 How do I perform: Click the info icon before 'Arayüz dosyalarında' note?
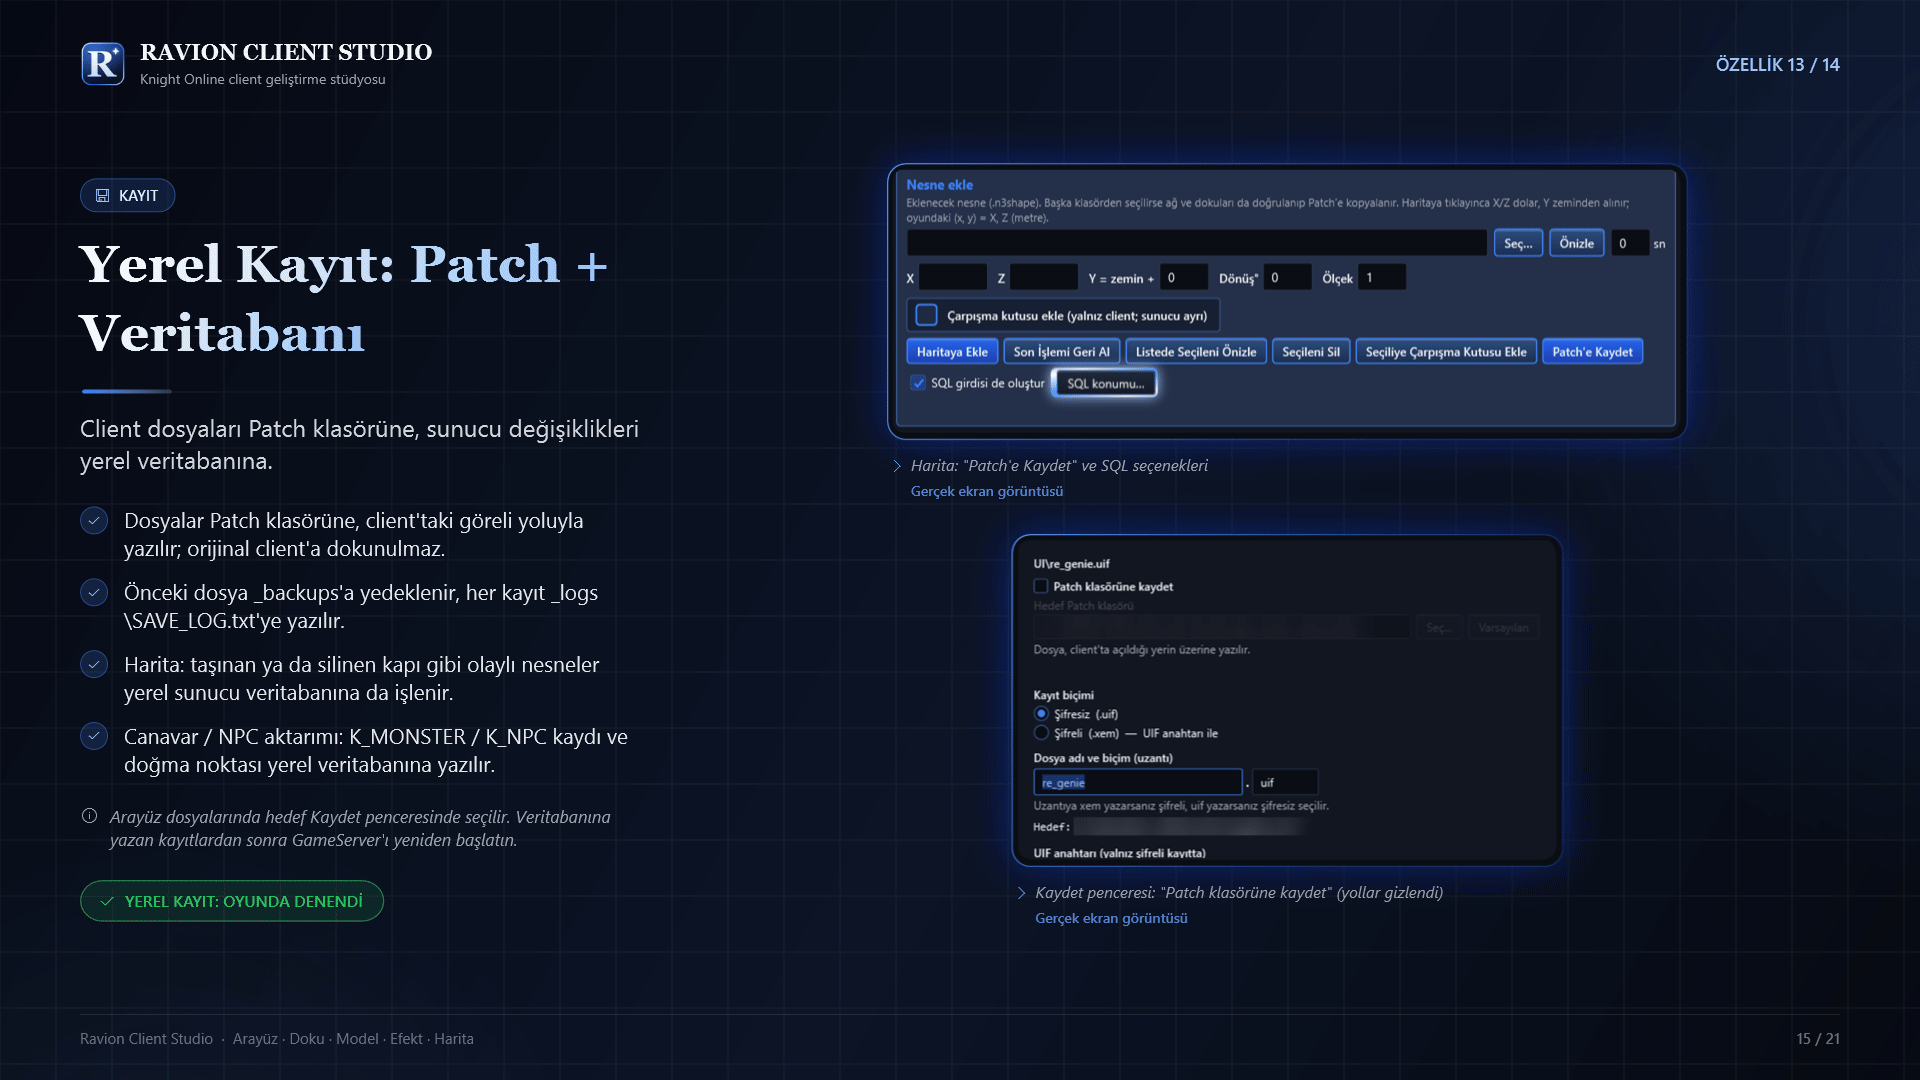coord(89,816)
